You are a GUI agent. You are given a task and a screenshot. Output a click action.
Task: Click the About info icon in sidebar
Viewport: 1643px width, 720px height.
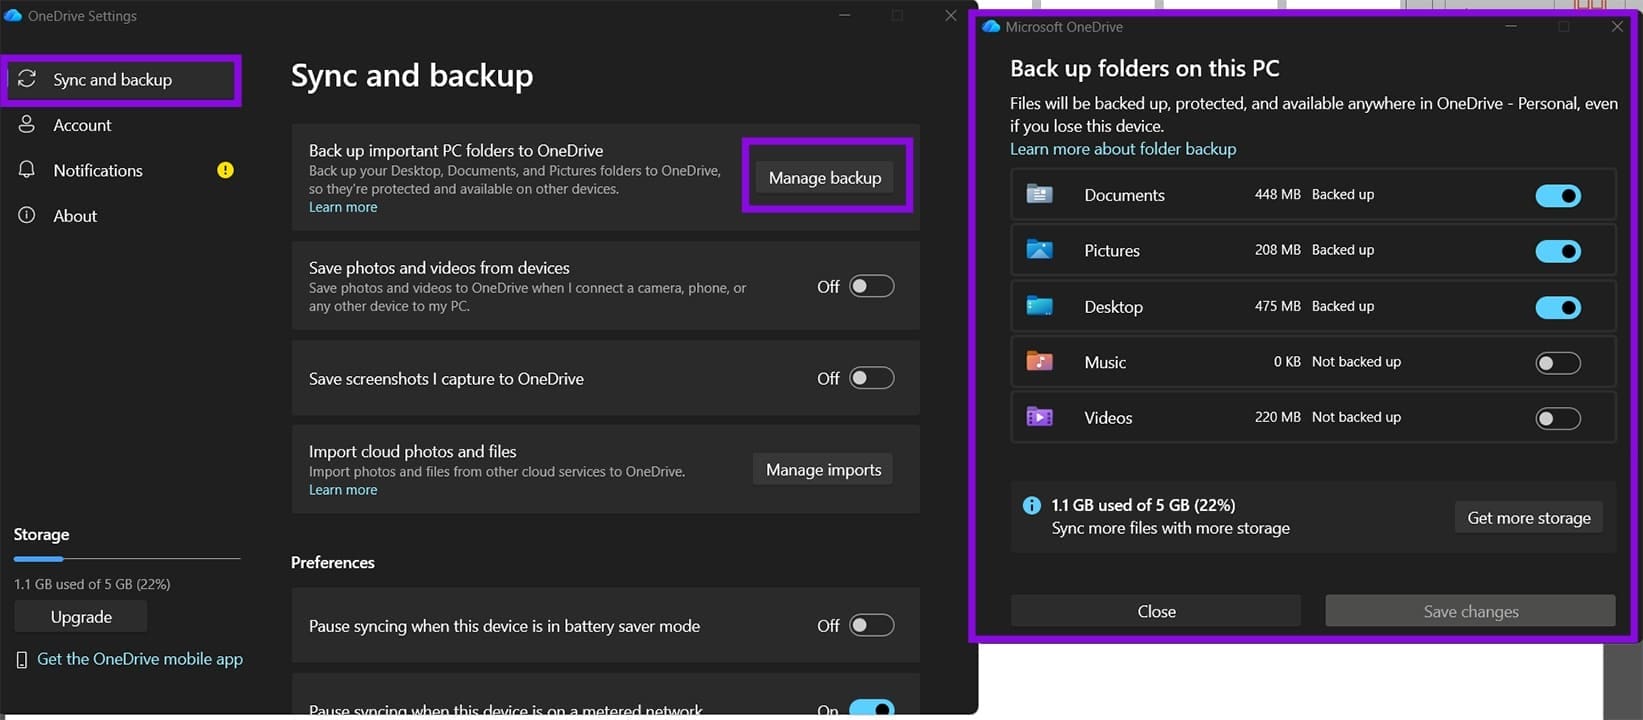point(27,215)
